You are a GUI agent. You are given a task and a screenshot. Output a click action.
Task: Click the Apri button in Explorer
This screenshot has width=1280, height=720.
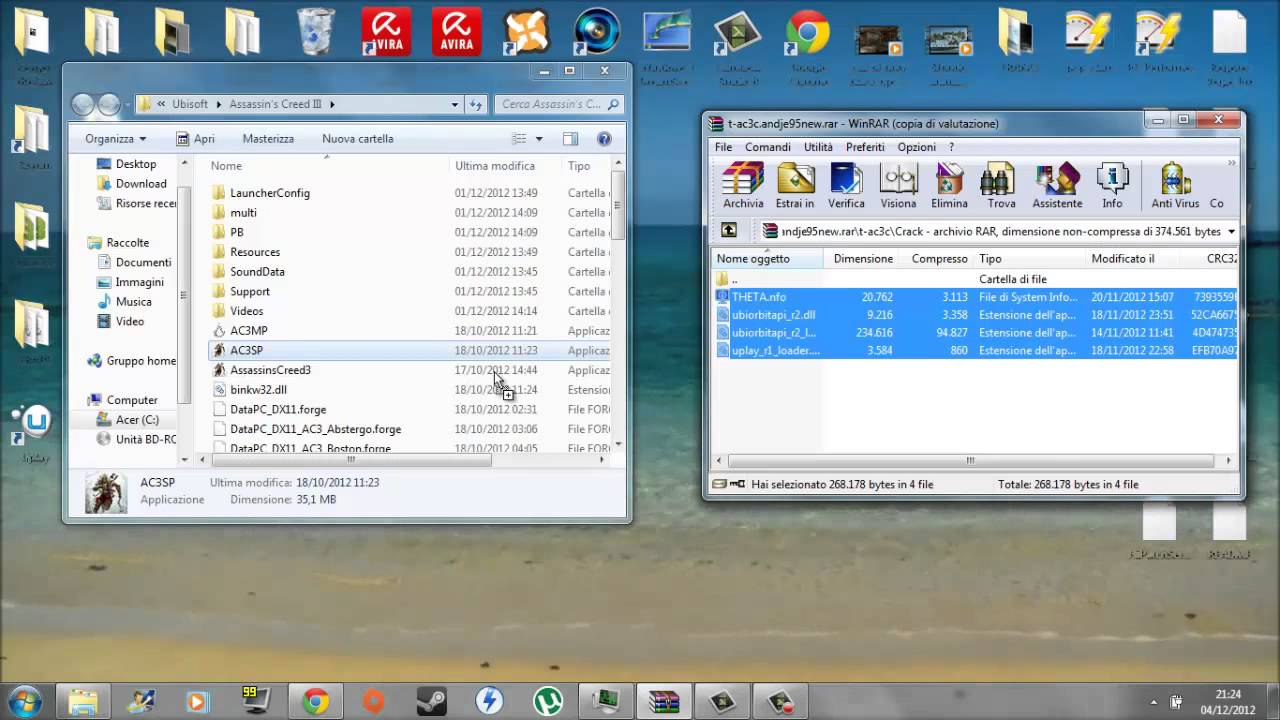pyautogui.click(x=195, y=139)
